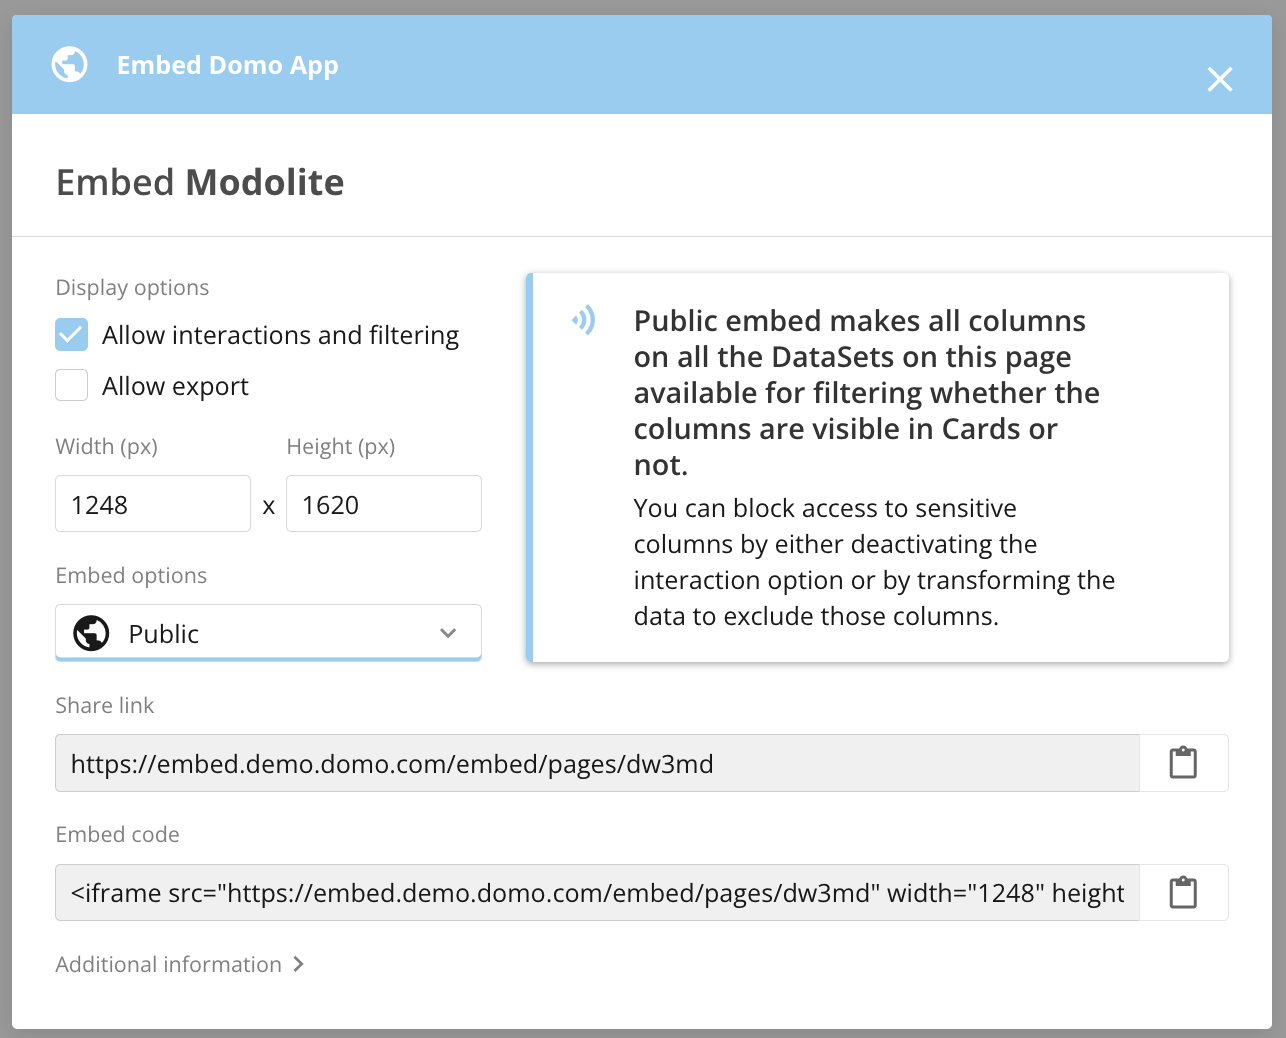Click the chevron next to Additional information
Screen dimensions: 1286x1038
(x=298, y=964)
